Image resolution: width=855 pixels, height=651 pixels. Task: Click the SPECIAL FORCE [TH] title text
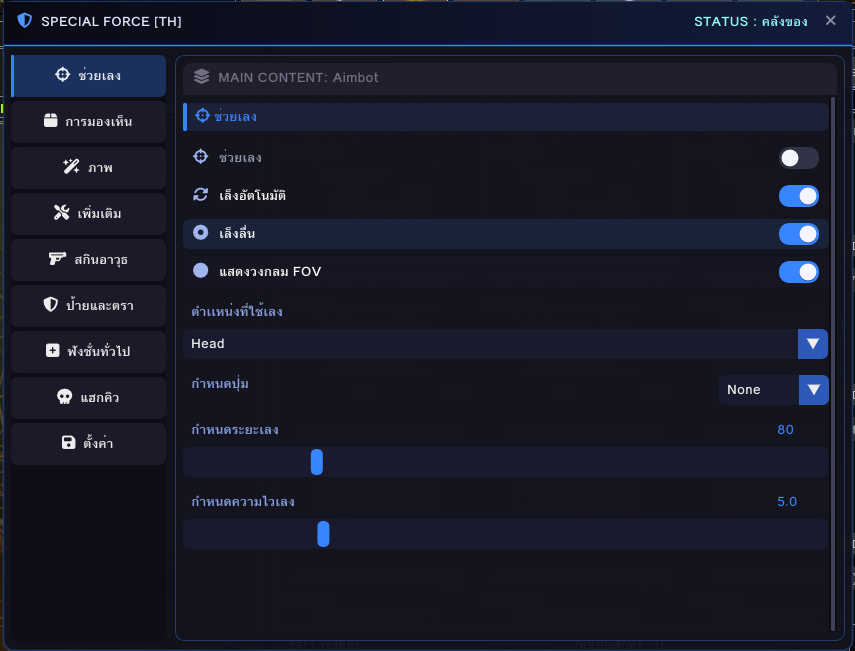(x=111, y=21)
